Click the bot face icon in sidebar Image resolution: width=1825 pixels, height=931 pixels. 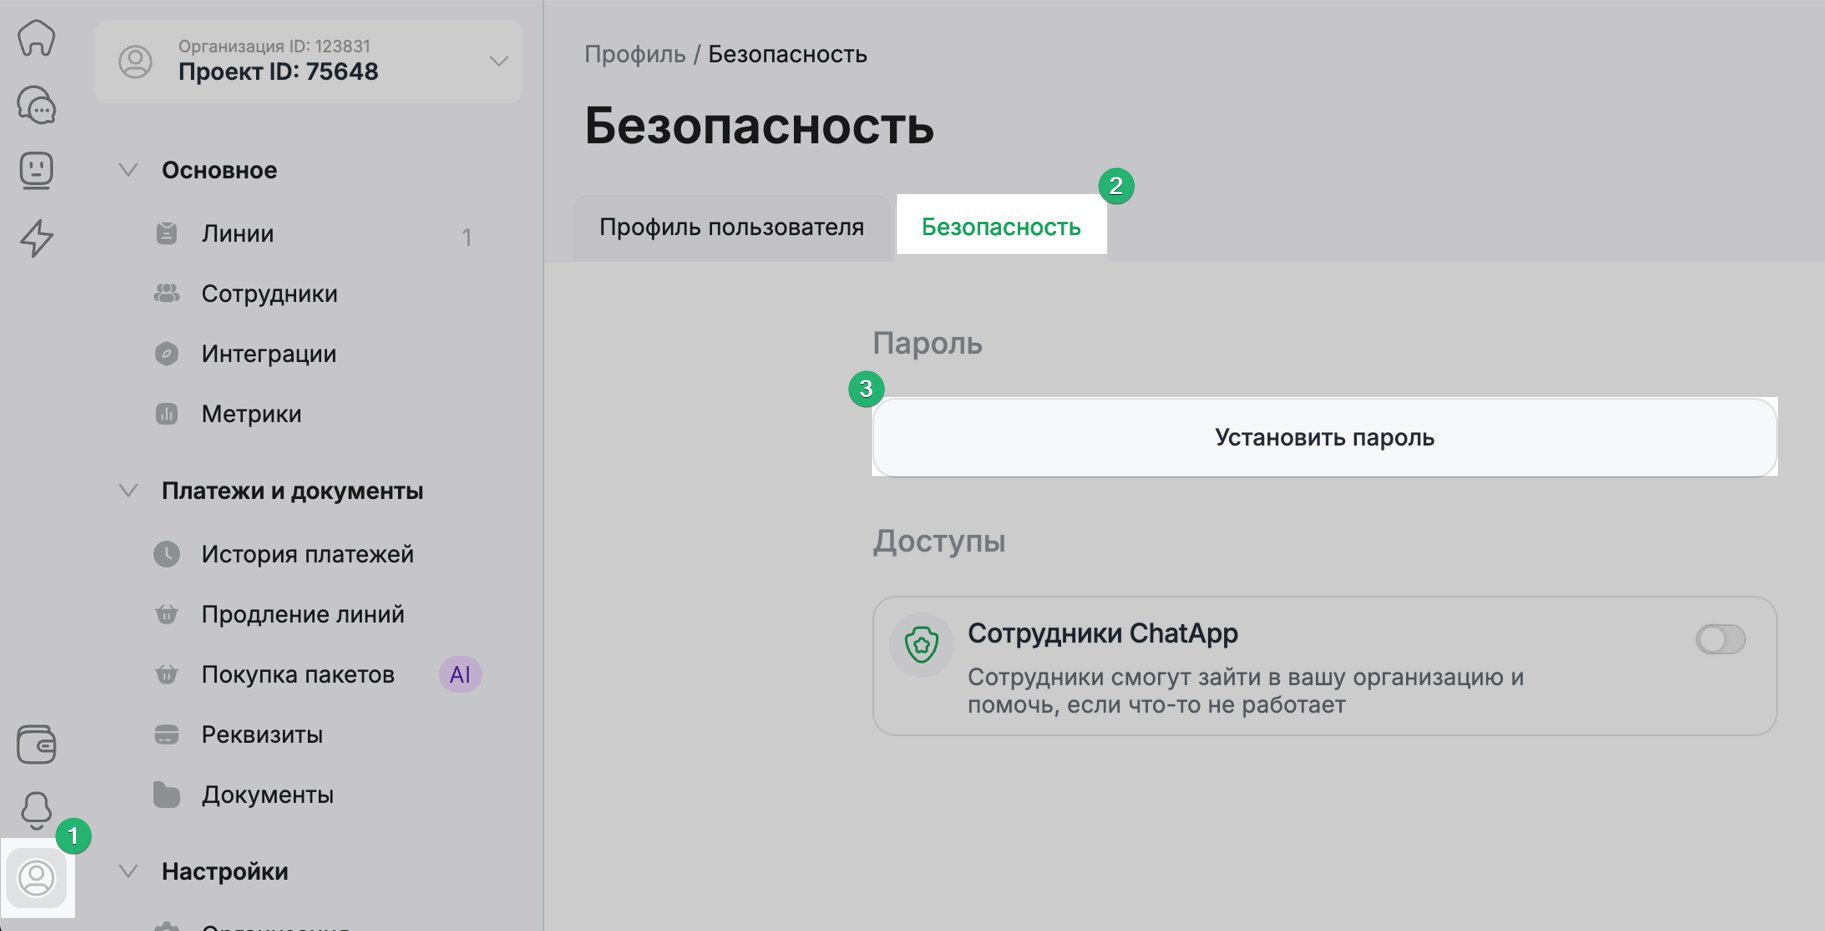pyautogui.click(x=36, y=170)
